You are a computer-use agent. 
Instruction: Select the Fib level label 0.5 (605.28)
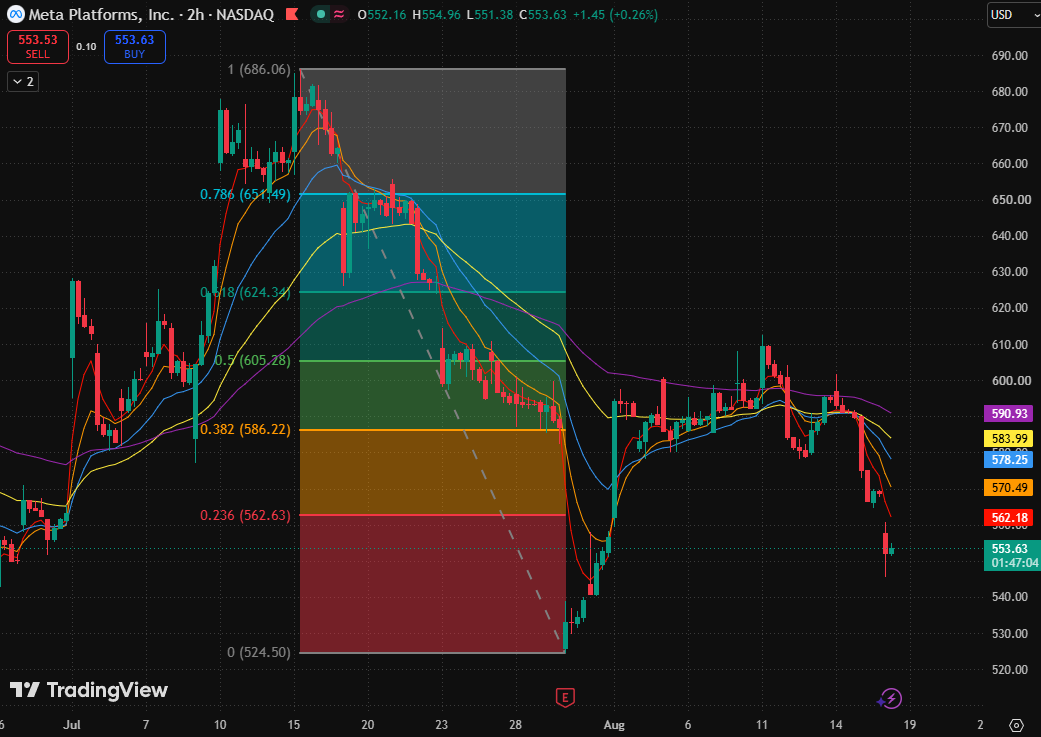point(252,361)
